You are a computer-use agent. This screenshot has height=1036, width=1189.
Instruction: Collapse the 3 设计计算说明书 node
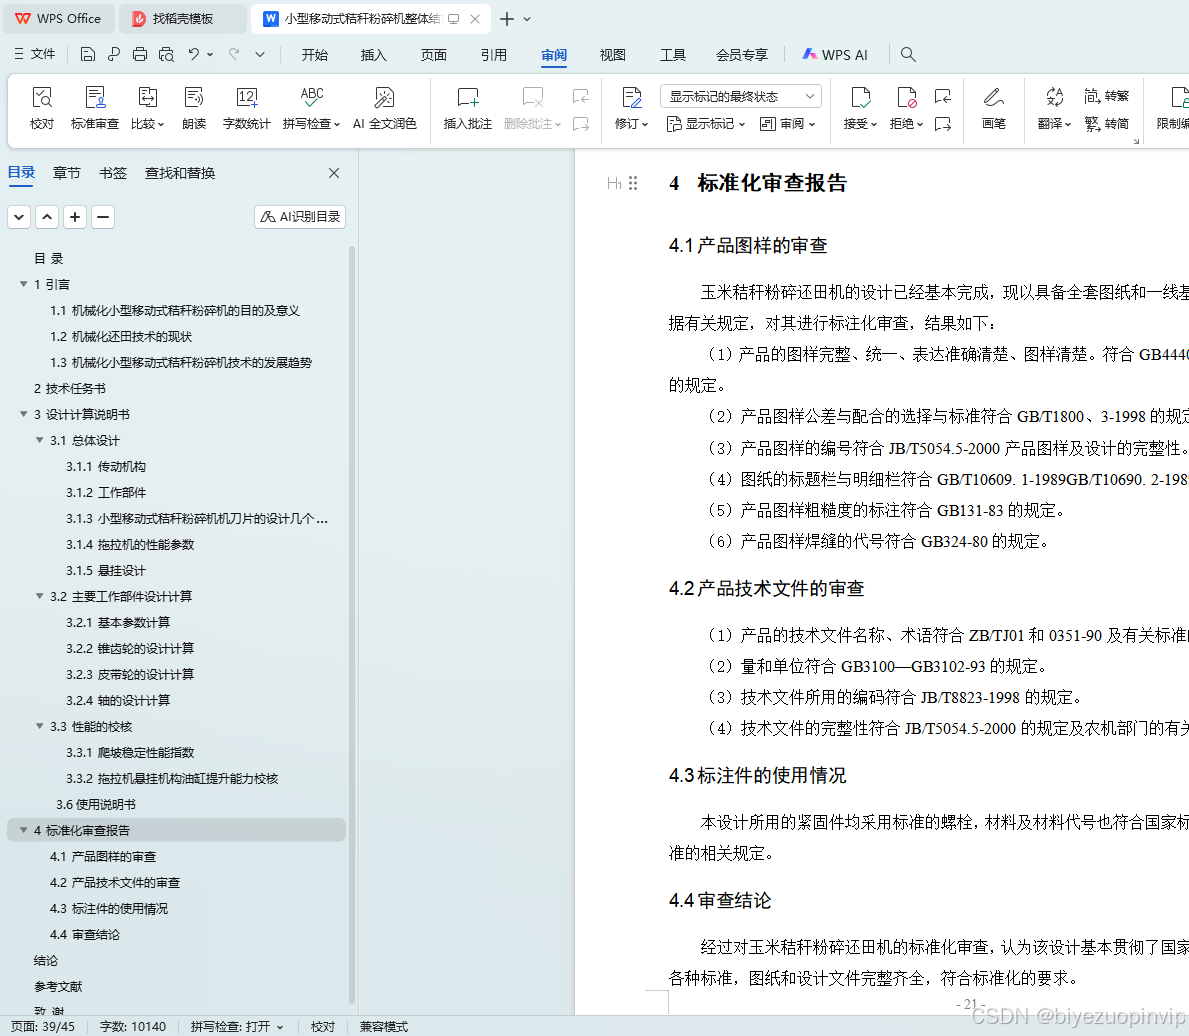pyautogui.click(x=24, y=414)
